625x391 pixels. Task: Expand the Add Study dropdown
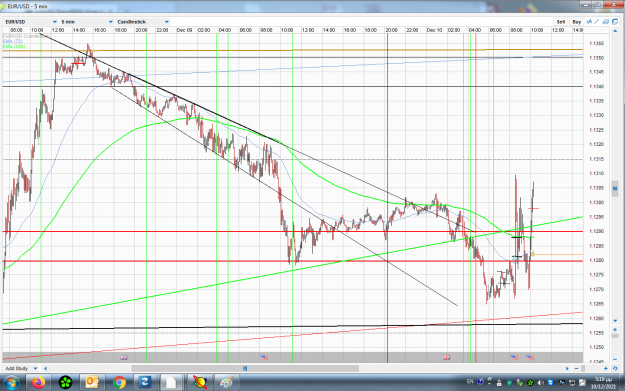click(x=22, y=368)
